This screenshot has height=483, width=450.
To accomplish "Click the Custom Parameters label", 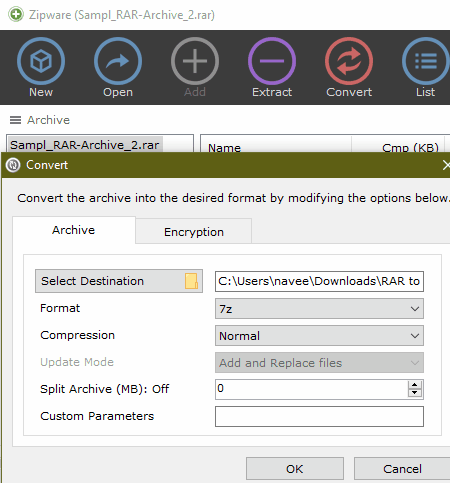I will (97, 416).
